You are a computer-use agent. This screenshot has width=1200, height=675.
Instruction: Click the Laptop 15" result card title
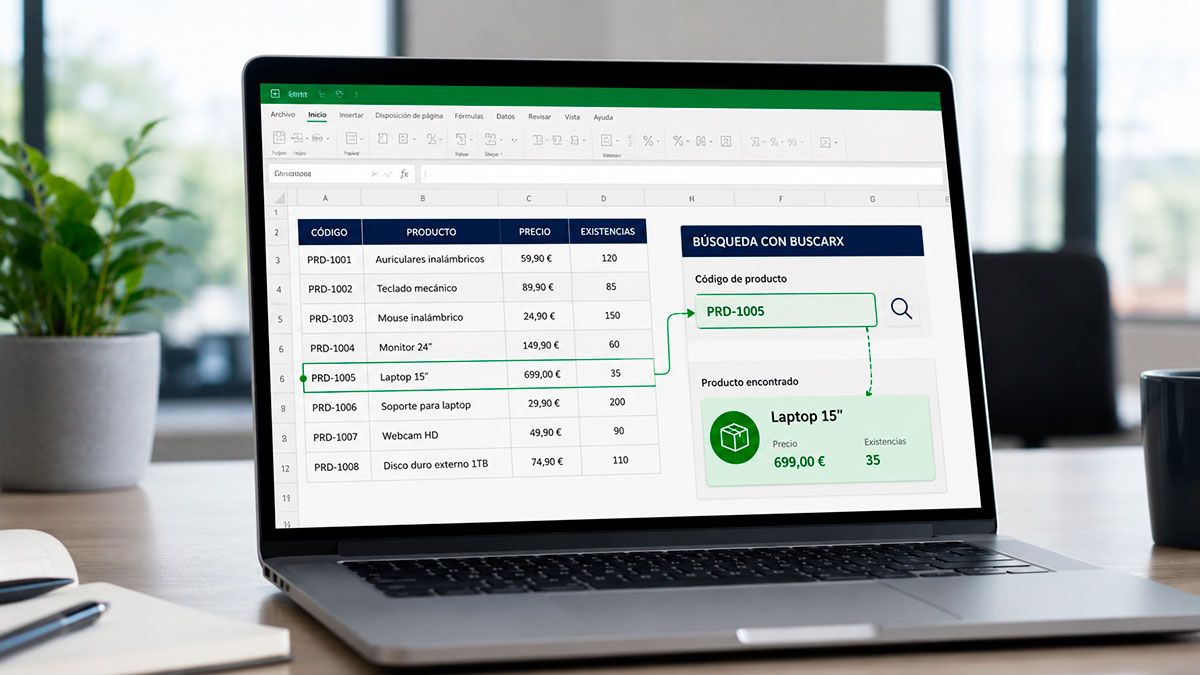(807, 416)
